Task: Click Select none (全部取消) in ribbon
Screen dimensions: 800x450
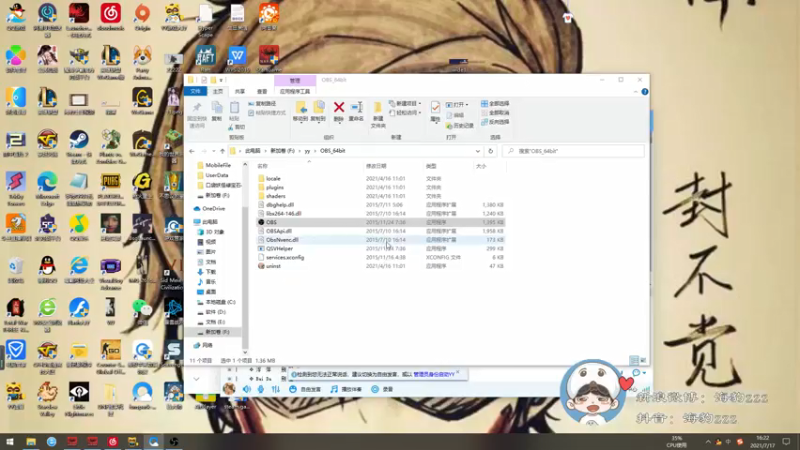Action: point(495,113)
